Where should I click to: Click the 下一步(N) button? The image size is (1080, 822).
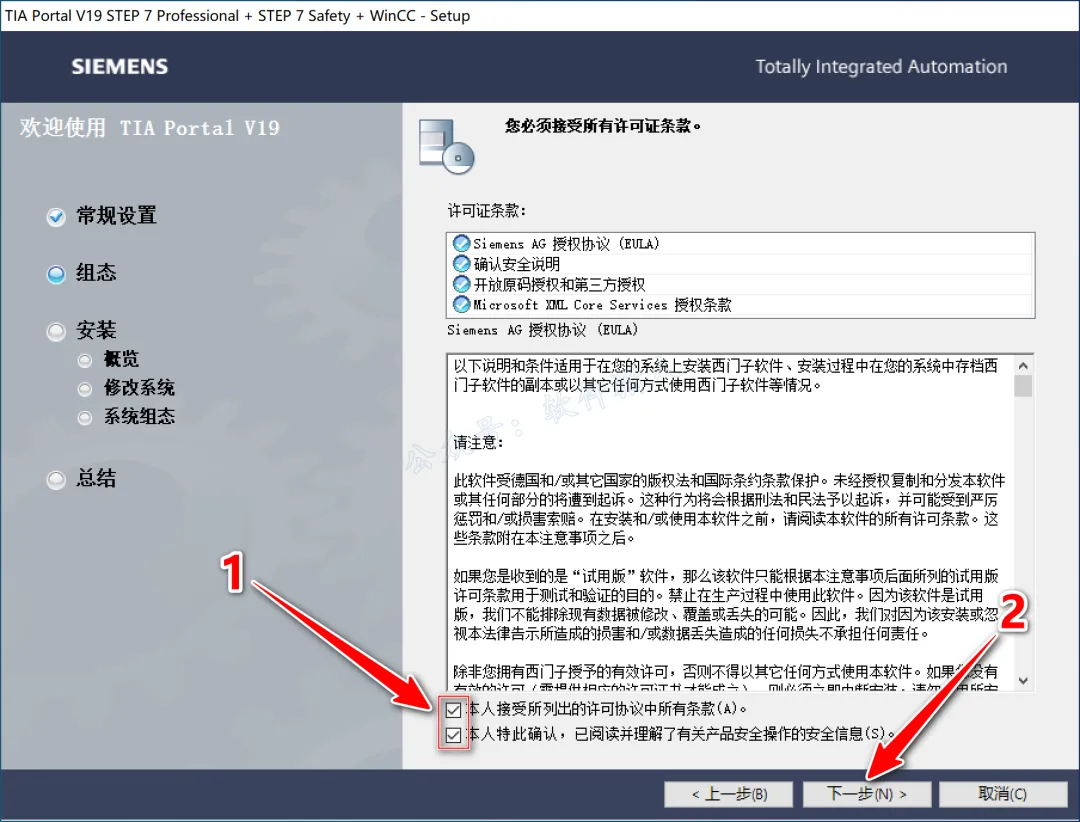[866, 794]
